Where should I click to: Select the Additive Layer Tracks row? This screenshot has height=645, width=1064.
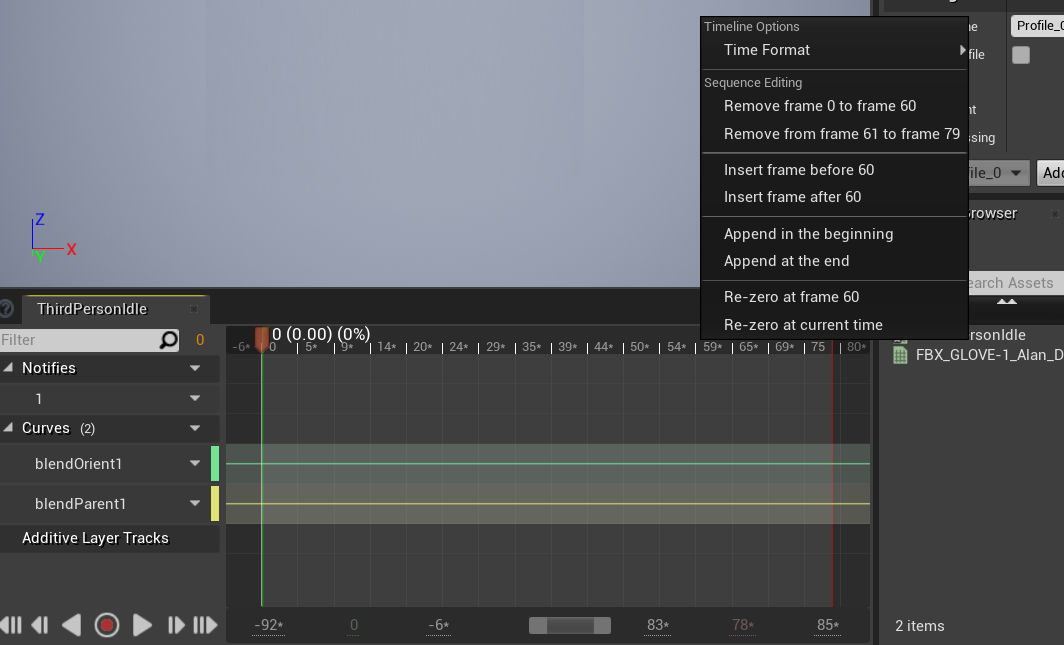point(109,538)
